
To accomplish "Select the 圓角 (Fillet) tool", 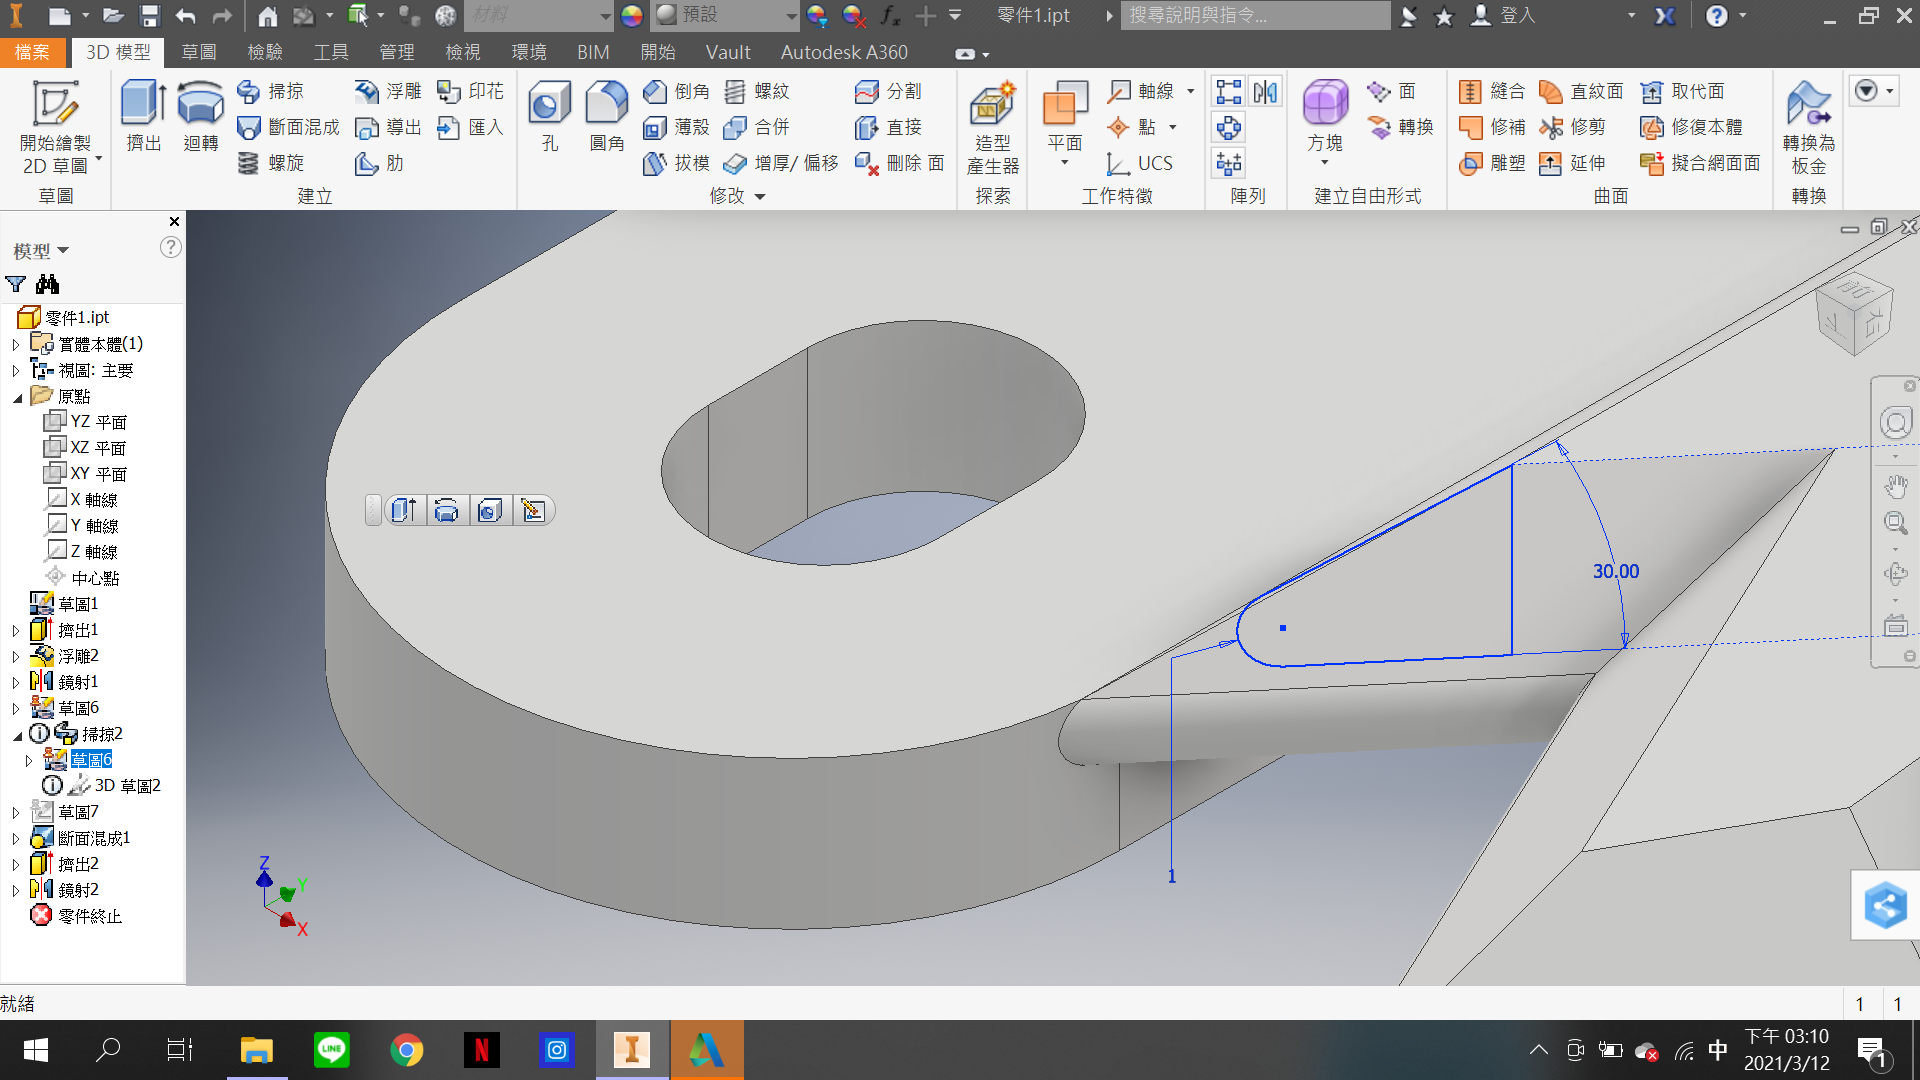I will 607,115.
